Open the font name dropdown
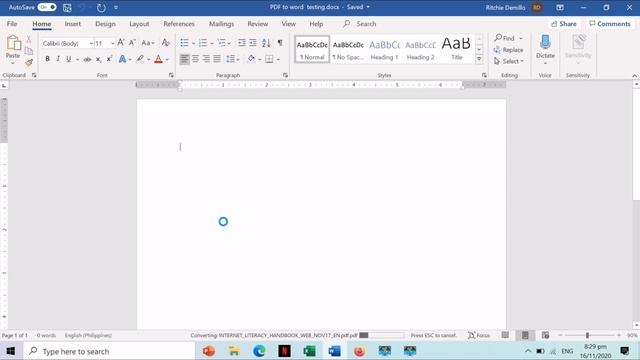 (91, 43)
